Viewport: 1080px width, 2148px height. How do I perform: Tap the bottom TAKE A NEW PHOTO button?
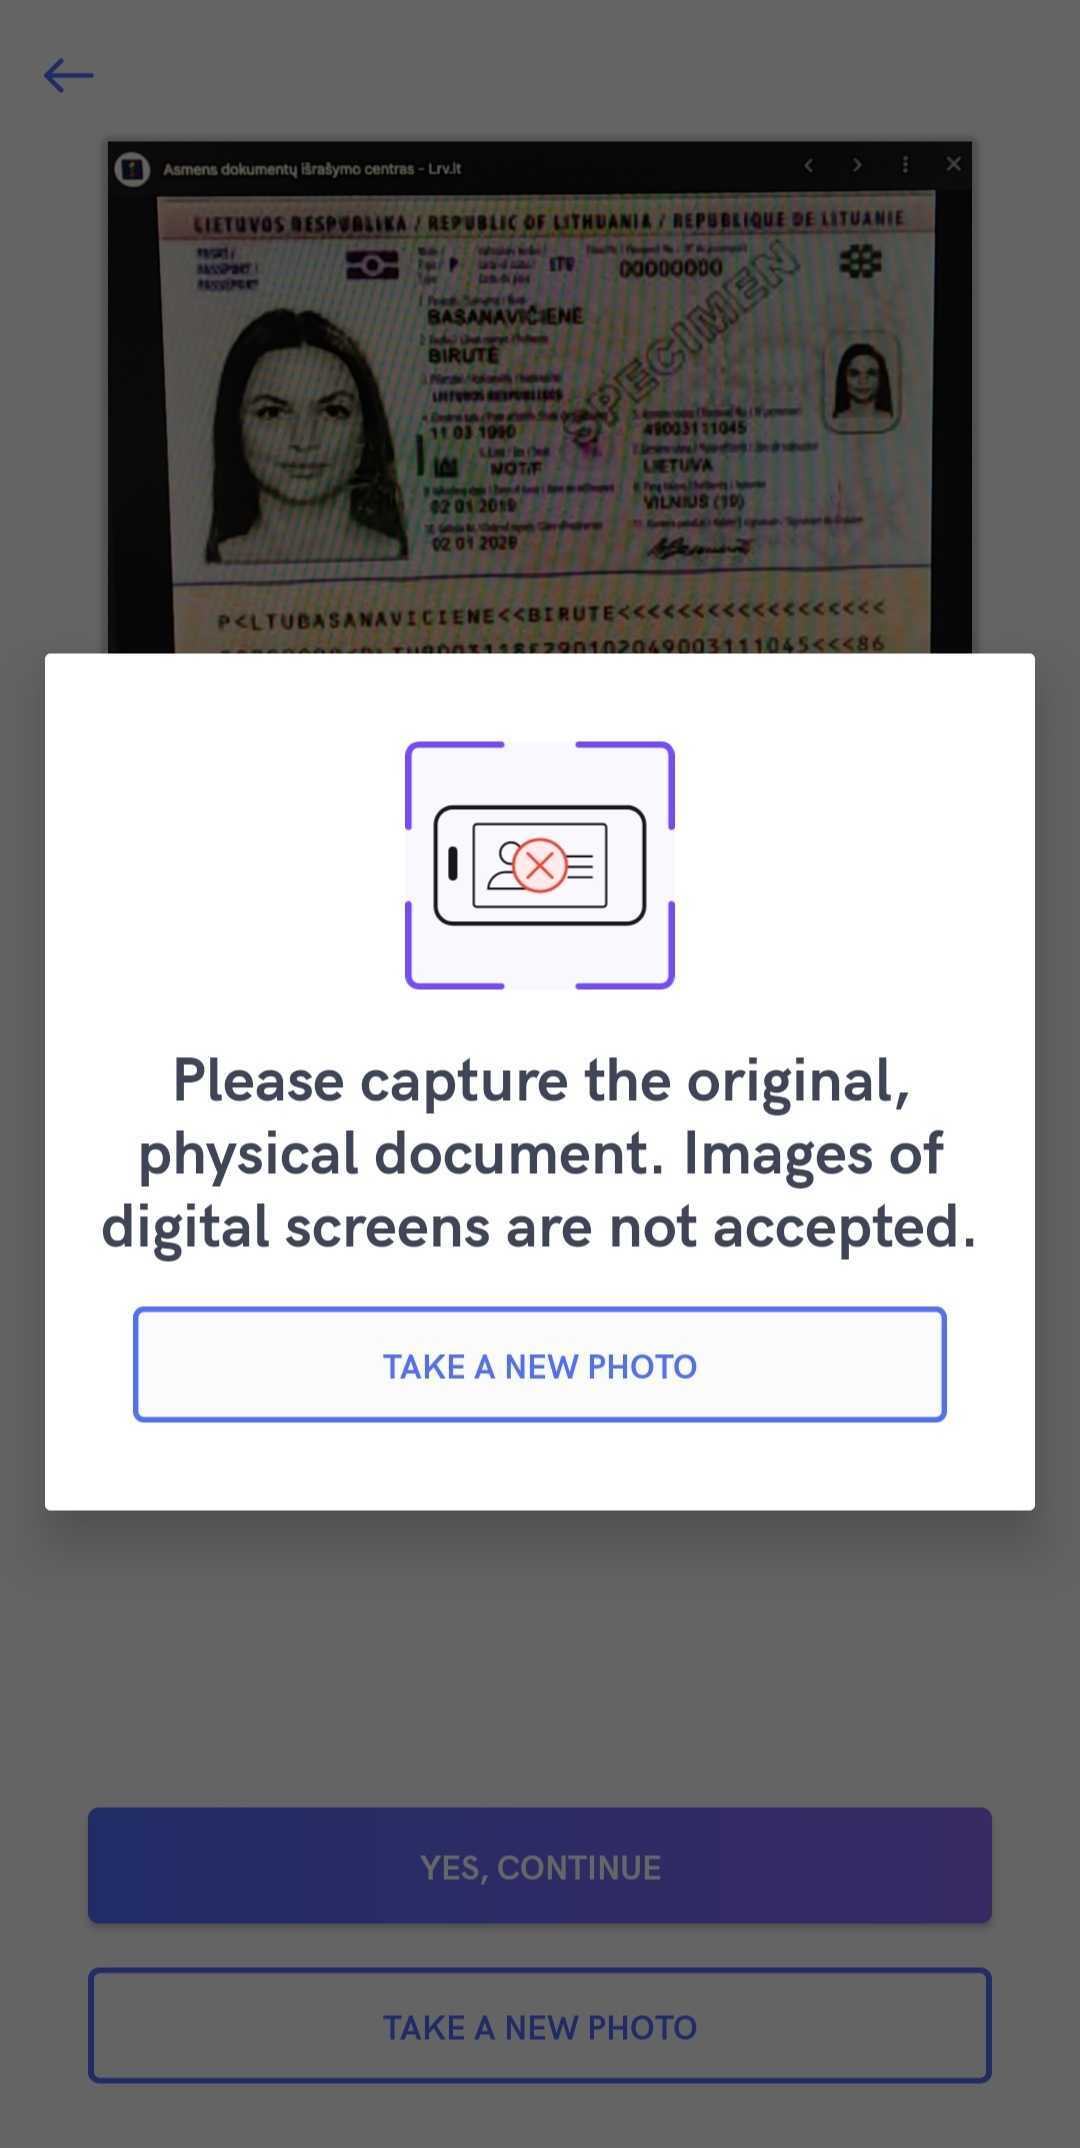coord(540,2026)
